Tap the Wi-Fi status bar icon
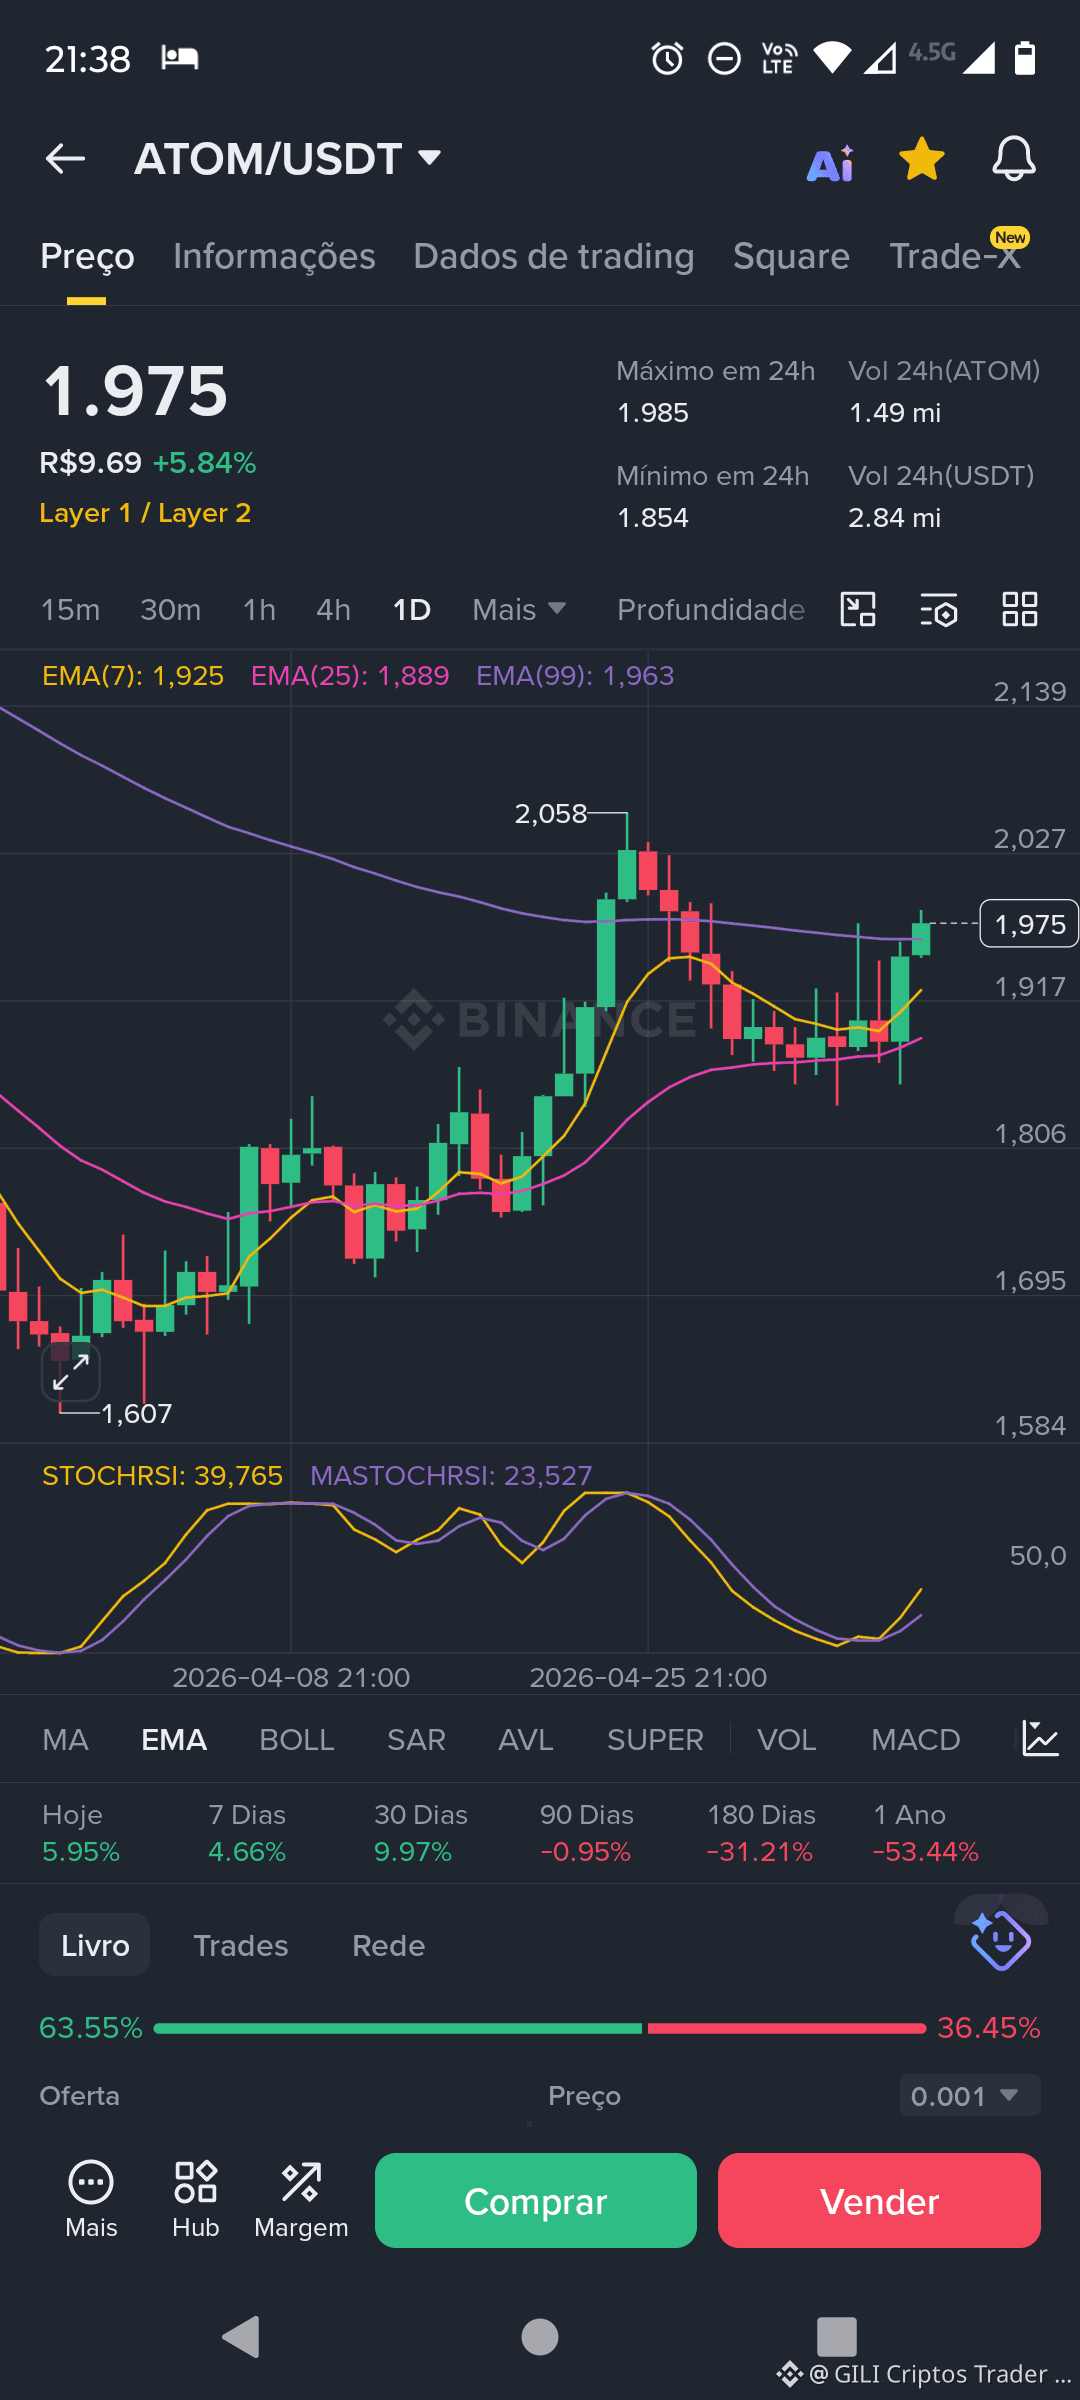 [832, 58]
